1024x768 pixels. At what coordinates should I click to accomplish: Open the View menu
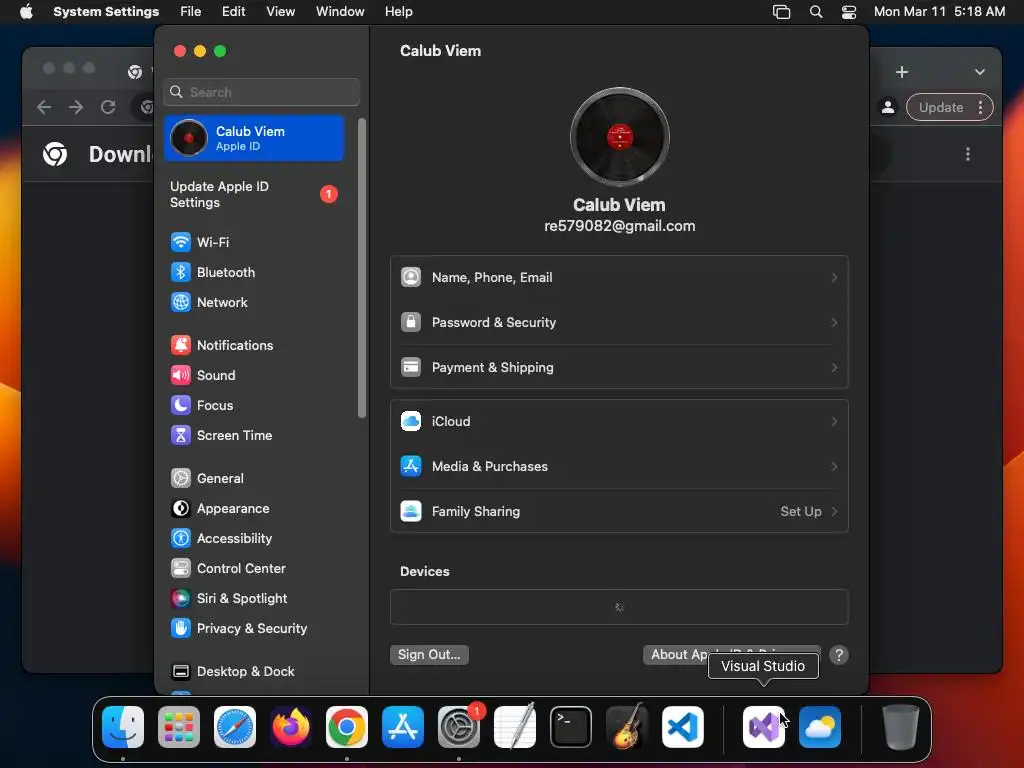coord(281,12)
